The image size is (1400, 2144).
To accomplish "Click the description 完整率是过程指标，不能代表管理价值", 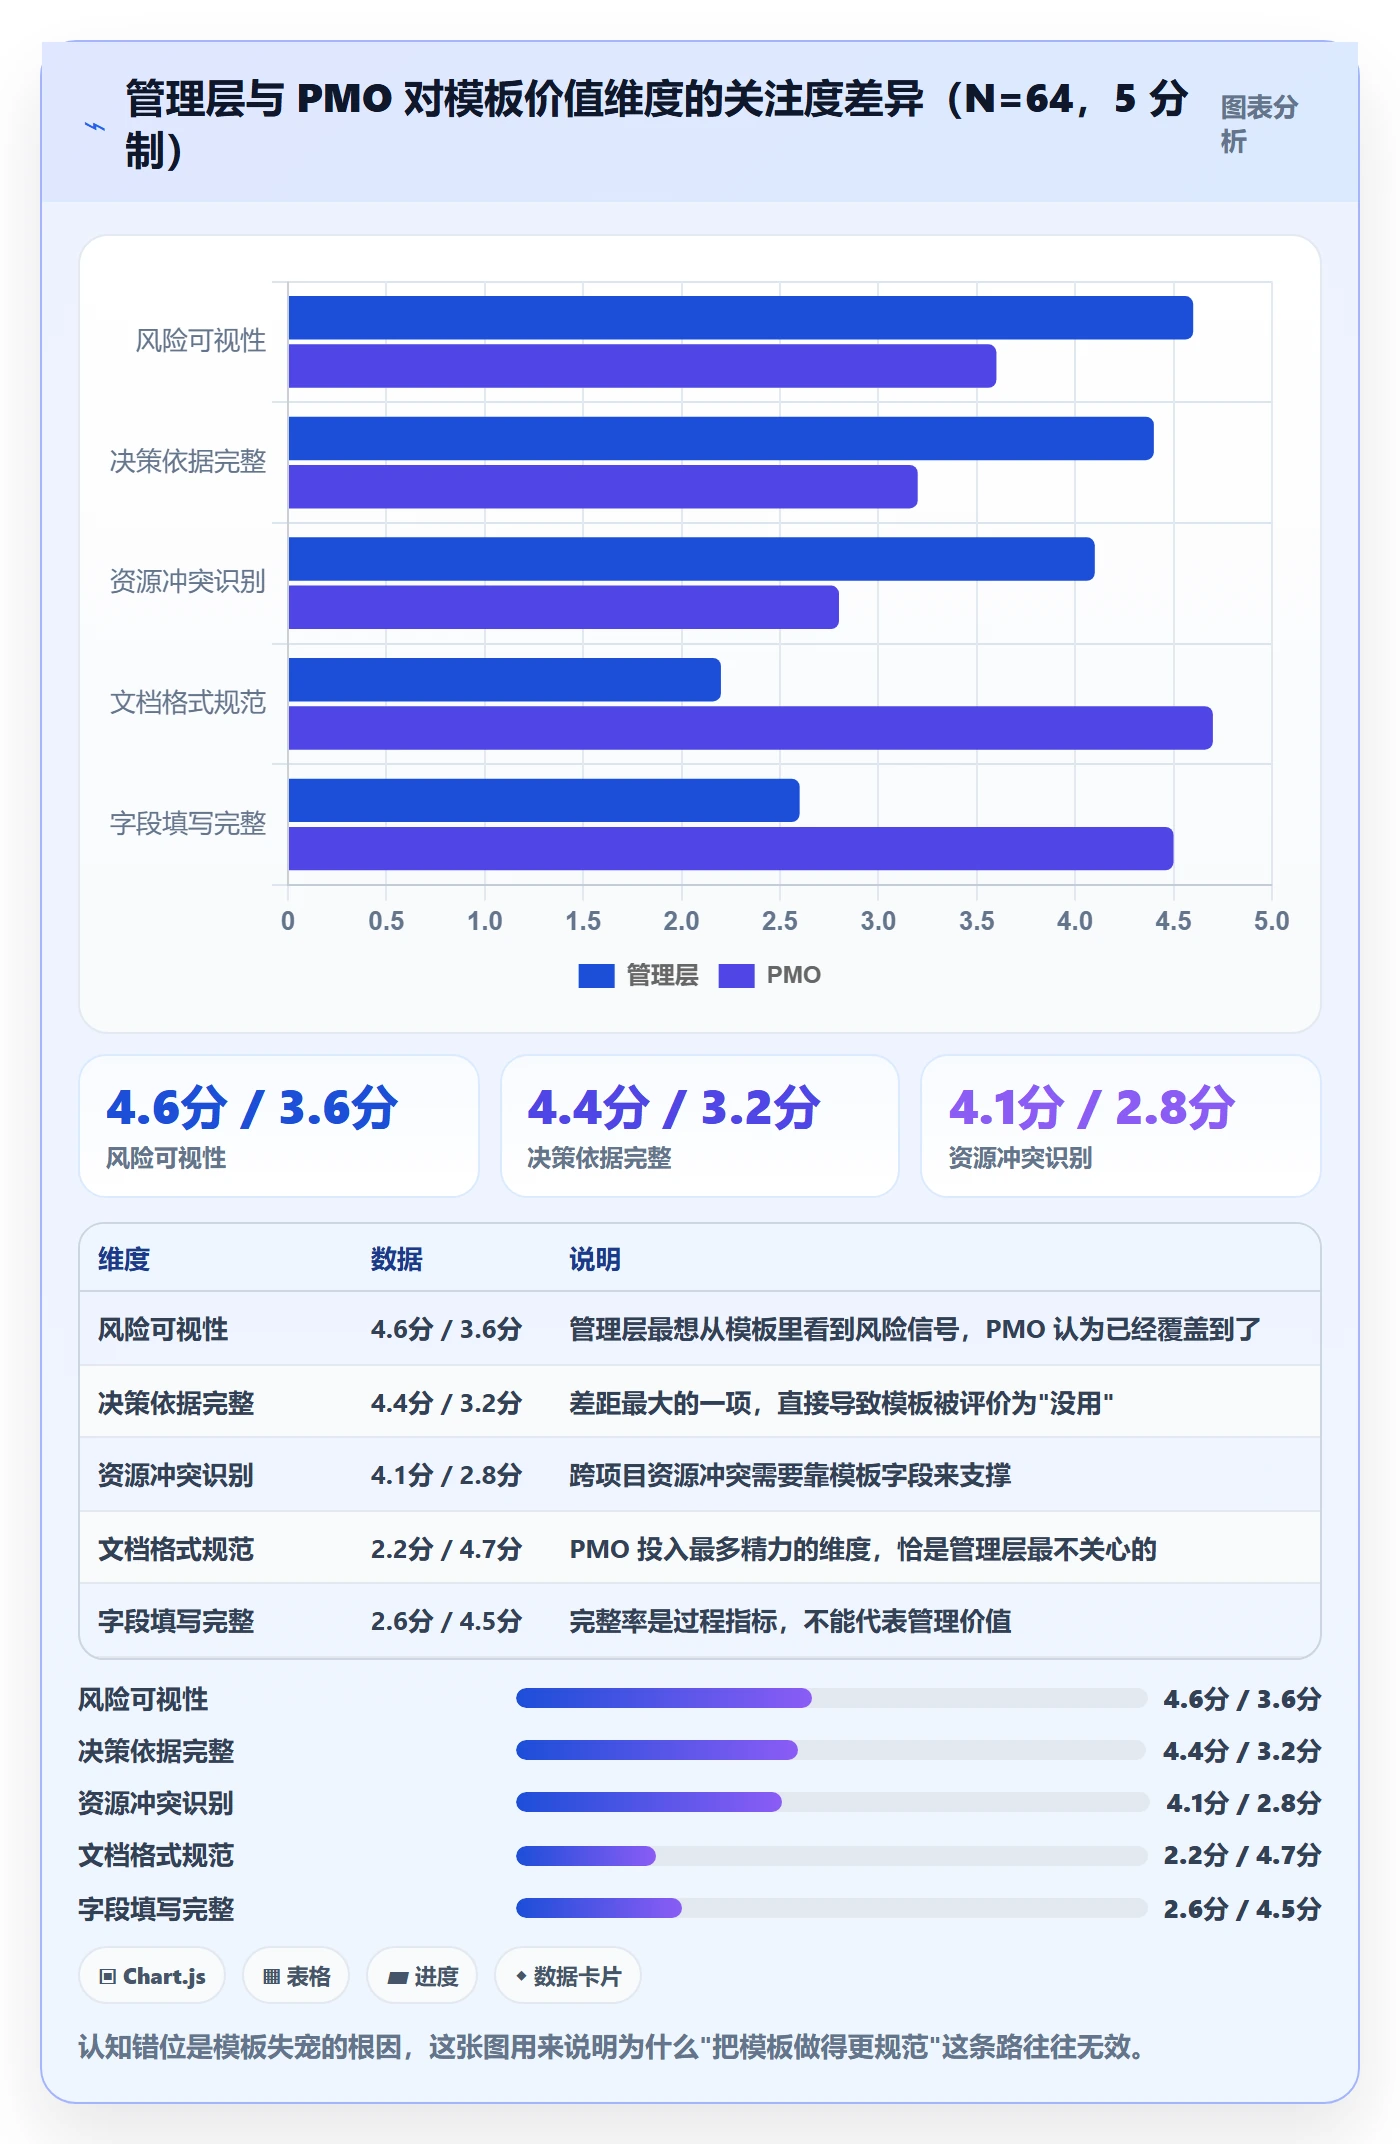I will click(x=790, y=1621).
